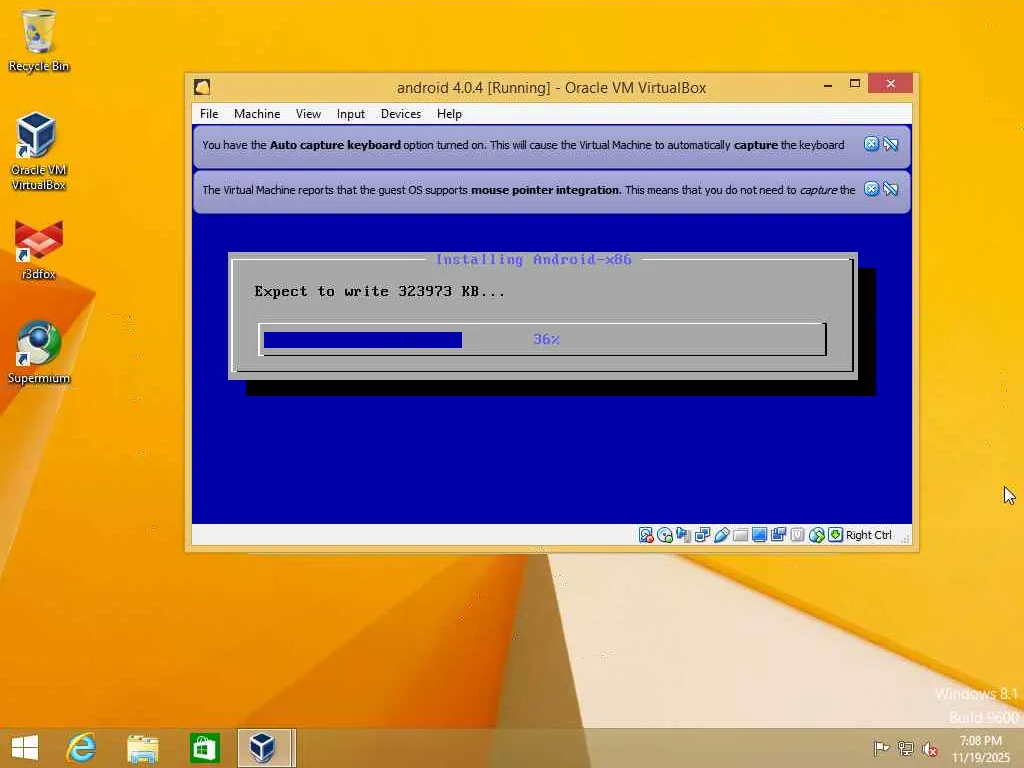Image resolution: width=1024 pixels, height=768 pixels.
Task: Select the r3dfox desktop shortcut
Action: pyautogui.click(x=39, y=250)
